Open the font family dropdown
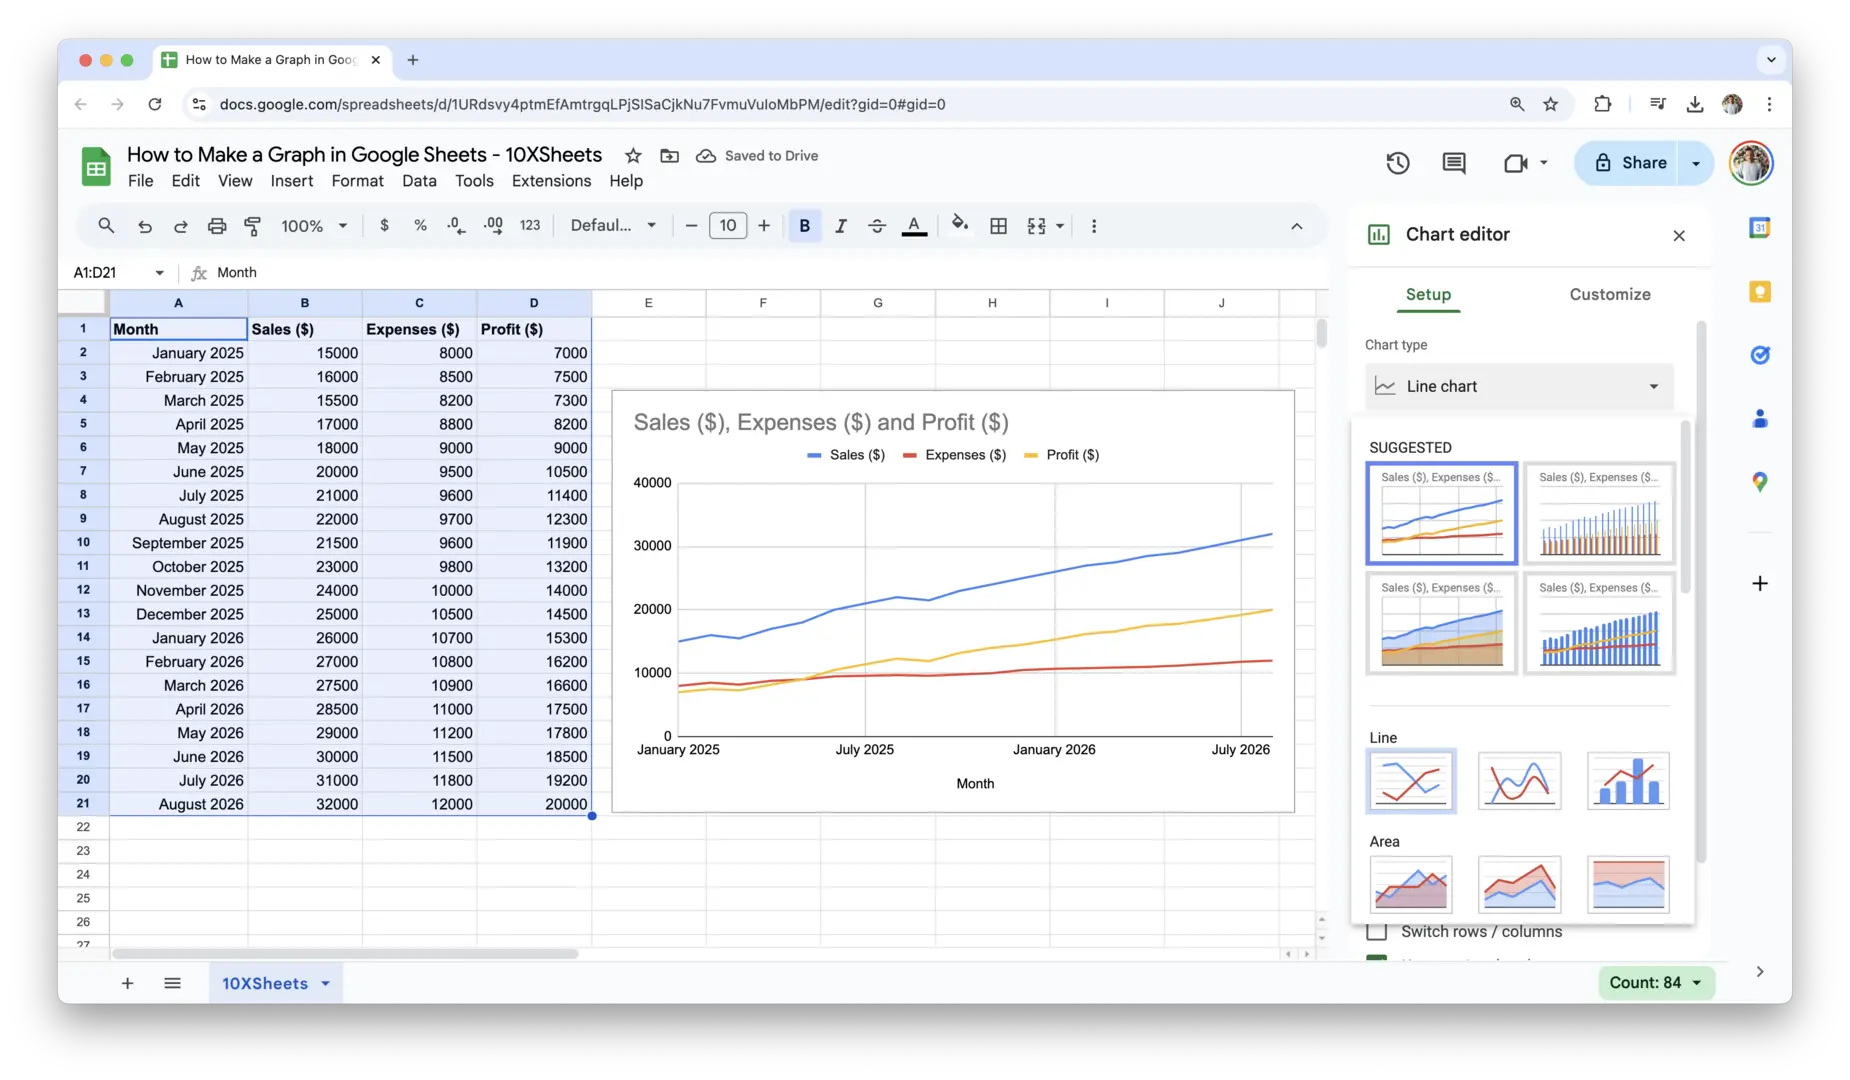Viewport: 1850px width, 1080px height. (613, 226)
